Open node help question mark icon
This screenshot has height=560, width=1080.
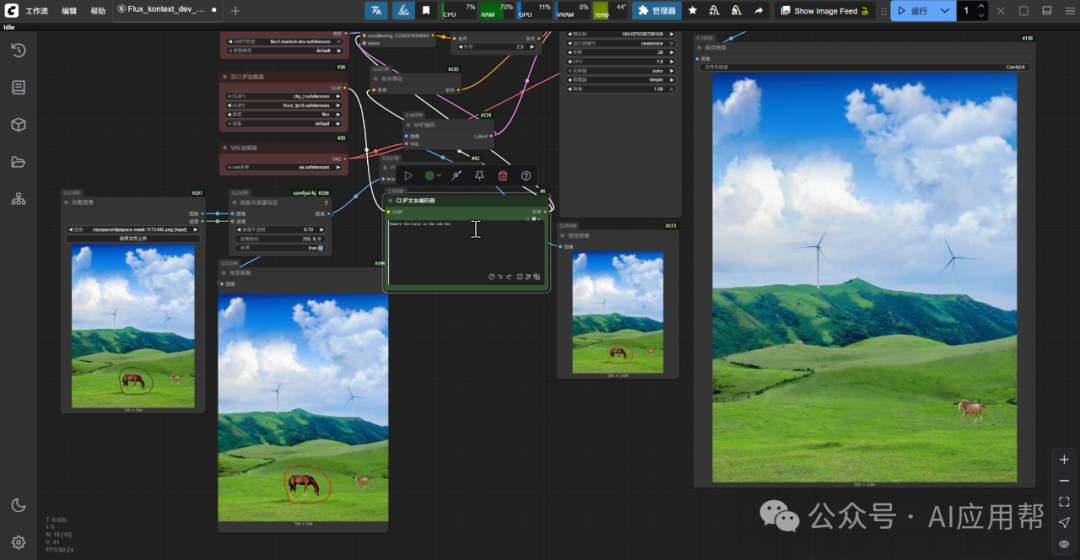[x=526, y=176]
